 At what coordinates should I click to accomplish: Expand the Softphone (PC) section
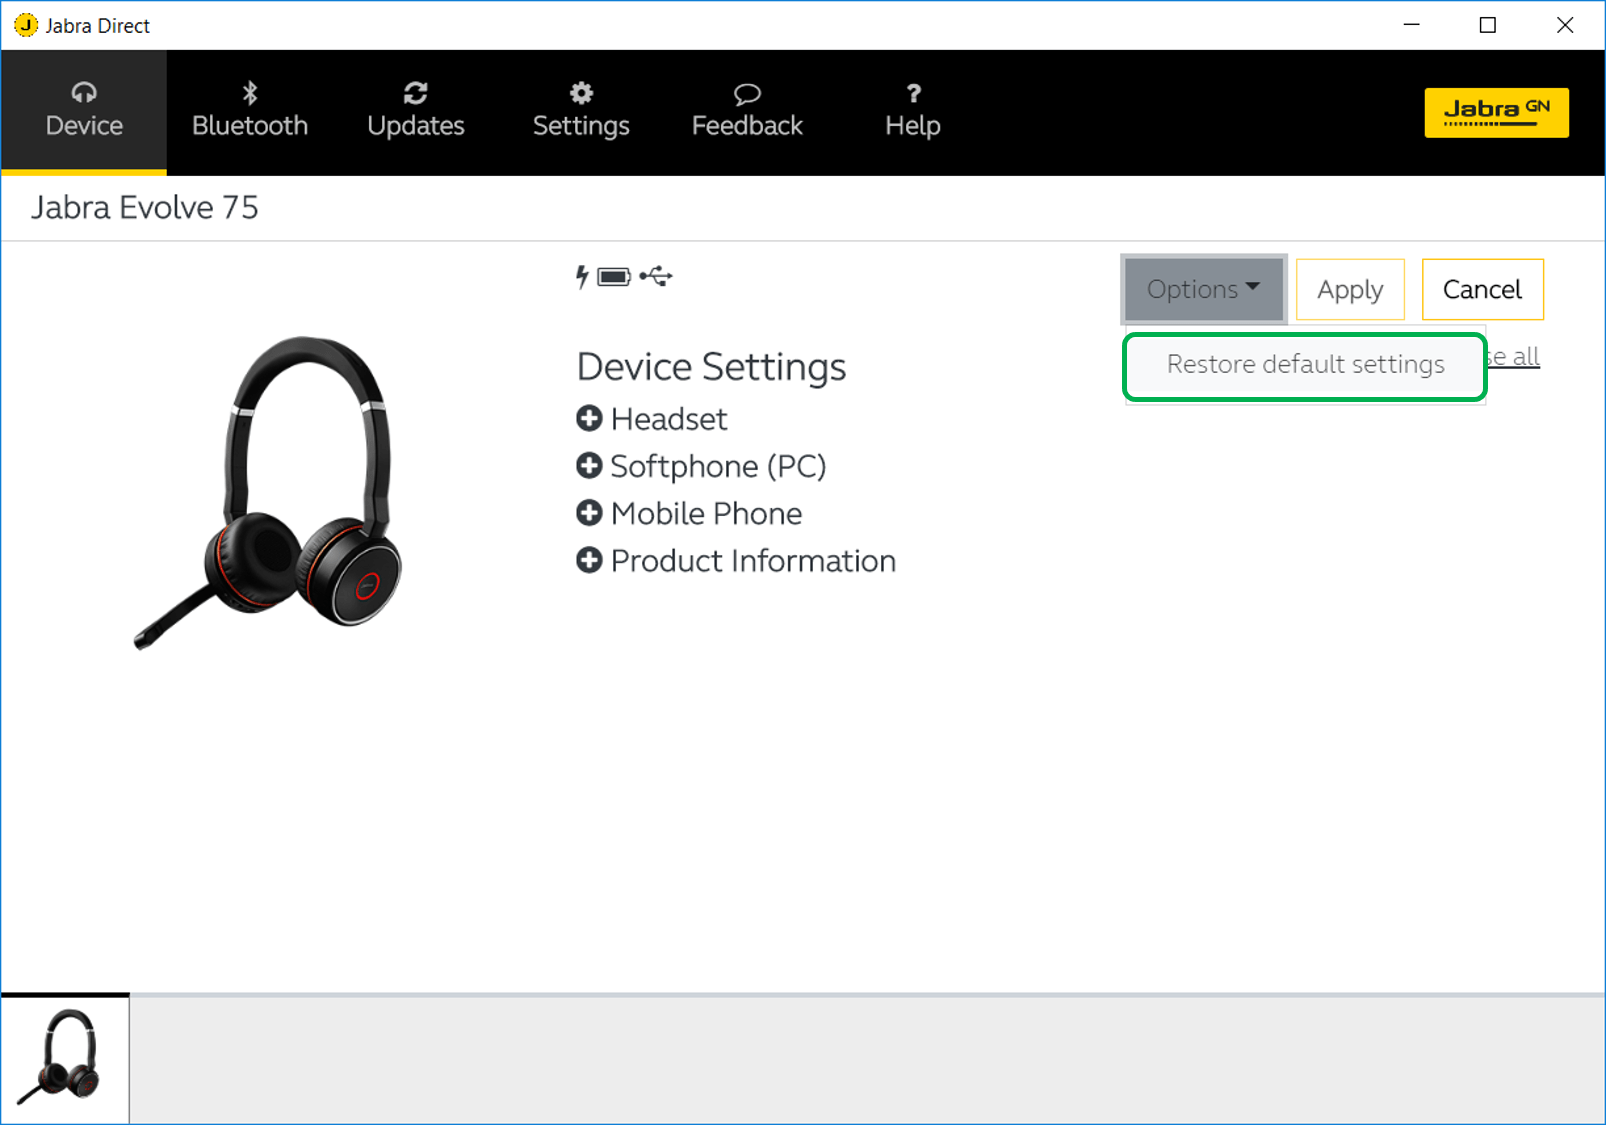pos(589,466)
